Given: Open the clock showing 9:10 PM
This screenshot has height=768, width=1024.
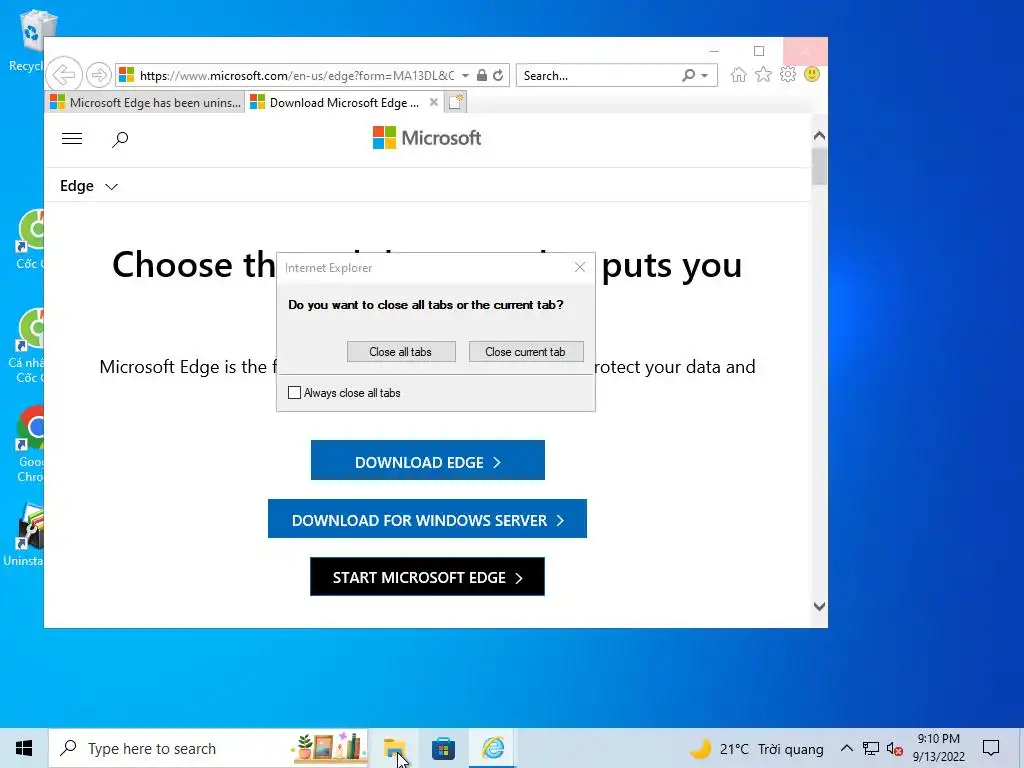Looking at the screenshot, I should [938, 748].
